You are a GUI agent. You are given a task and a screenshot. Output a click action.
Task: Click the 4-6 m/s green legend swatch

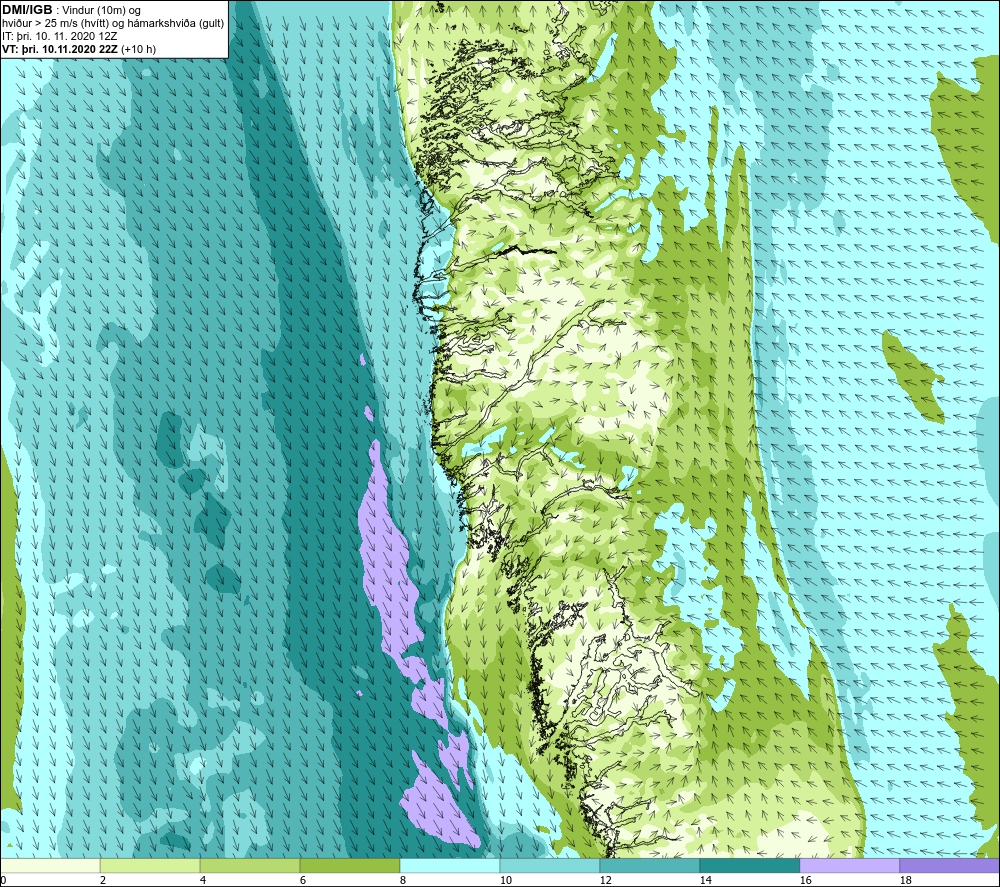[x=250, y=865]
